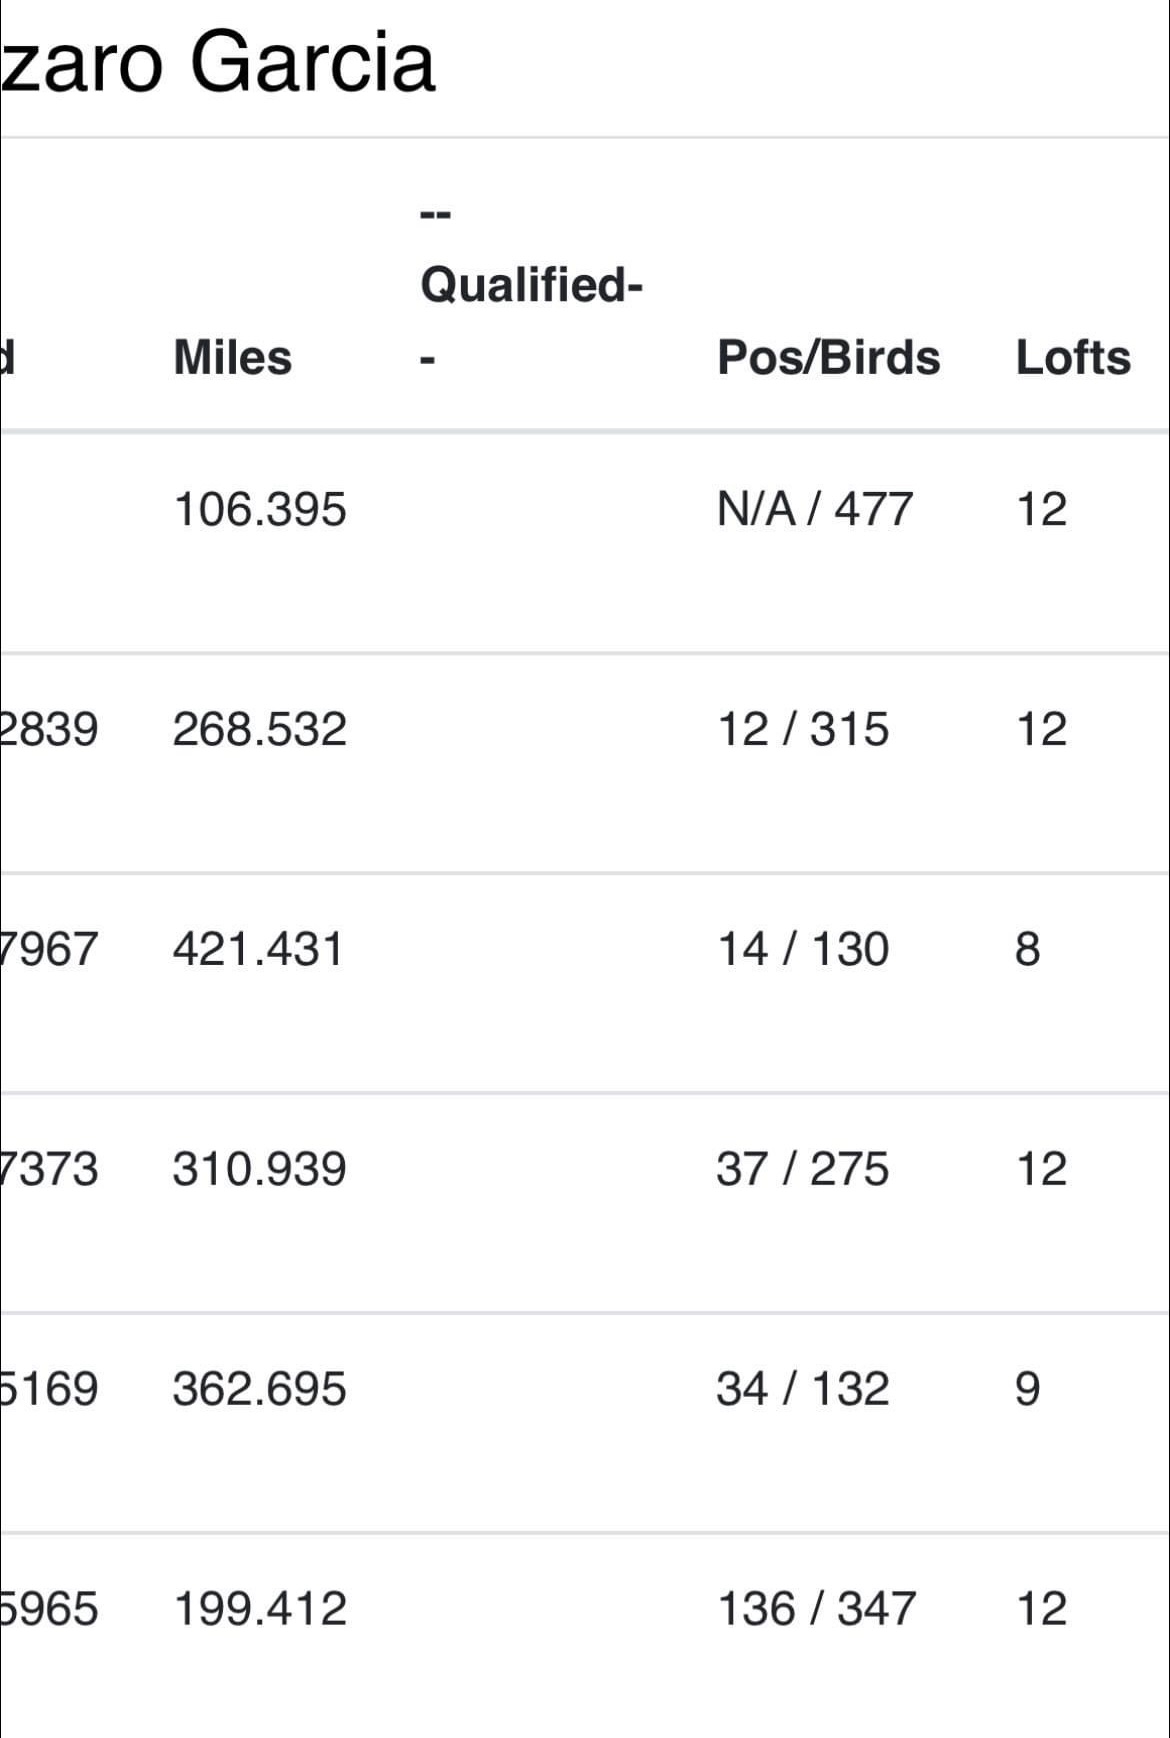Viewport: 1170px width, 1738px height.
Task: Tap the 421.431 miles cell
Action: (258, 949)
